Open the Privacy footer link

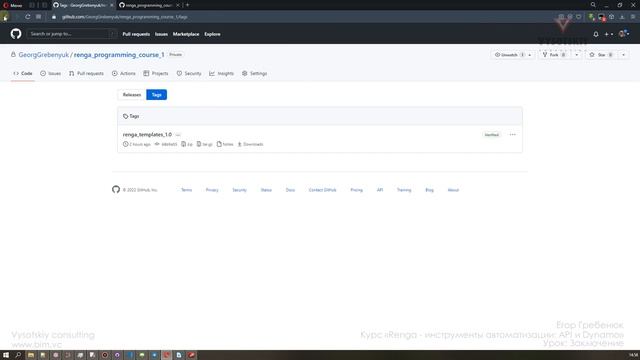point(212,190)
